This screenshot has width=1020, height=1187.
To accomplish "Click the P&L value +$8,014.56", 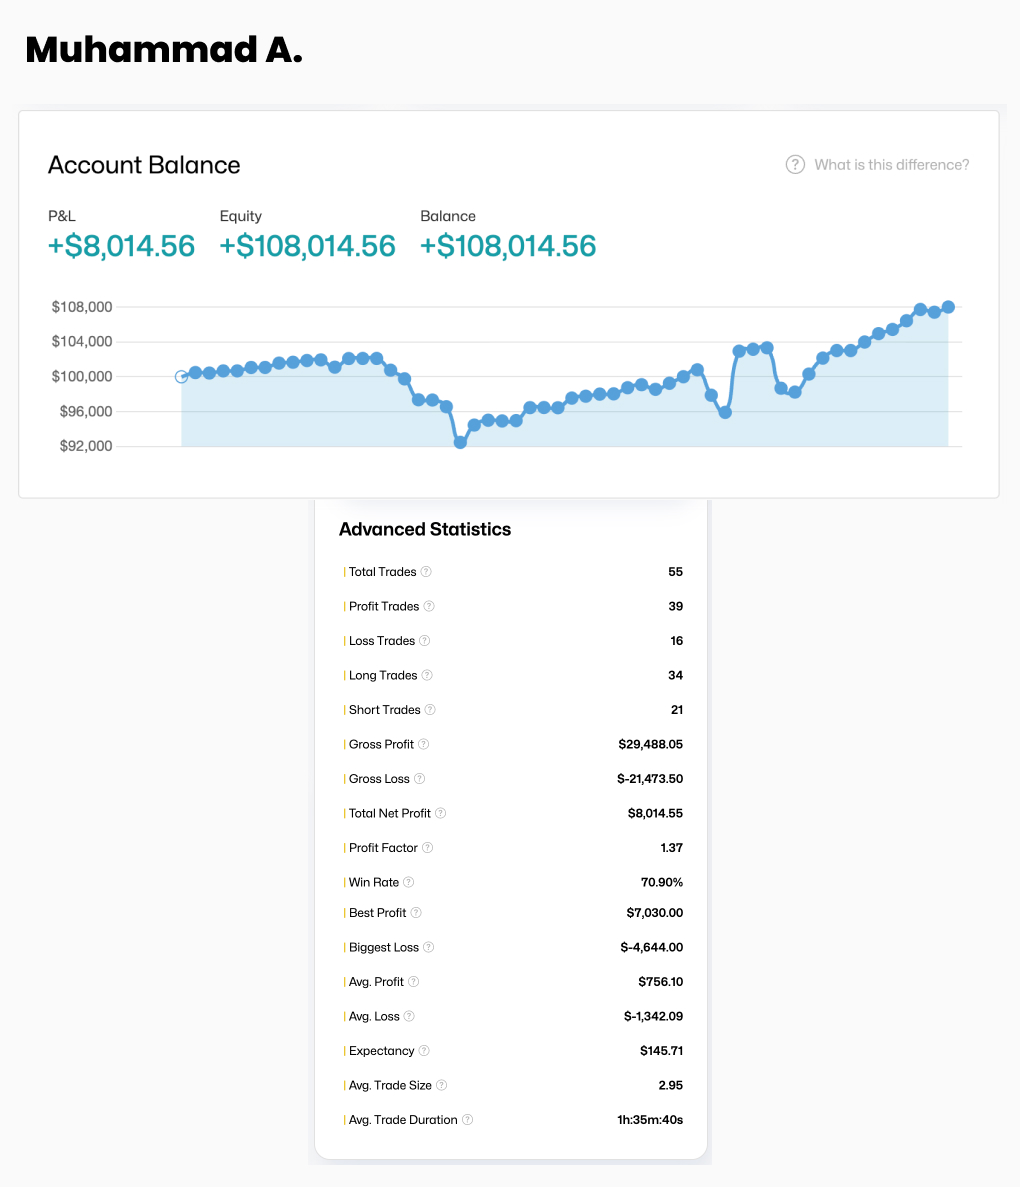I will tap(121, 246).
